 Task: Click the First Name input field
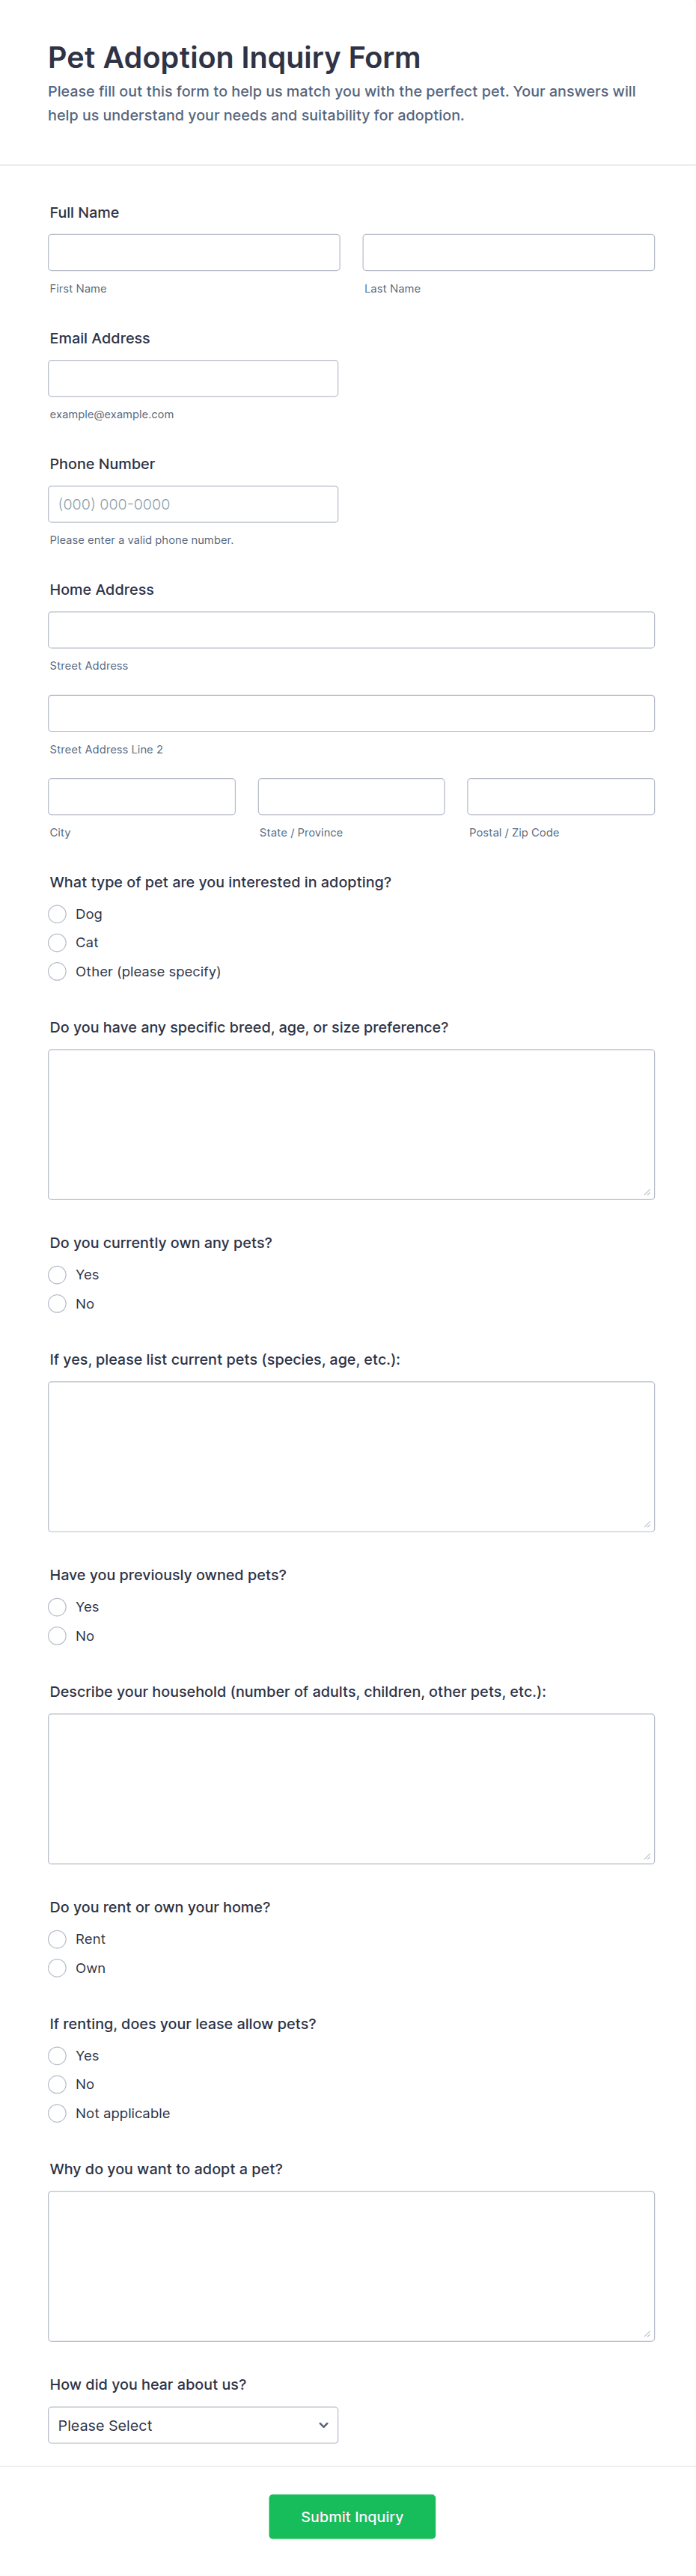tap(194, 253)
